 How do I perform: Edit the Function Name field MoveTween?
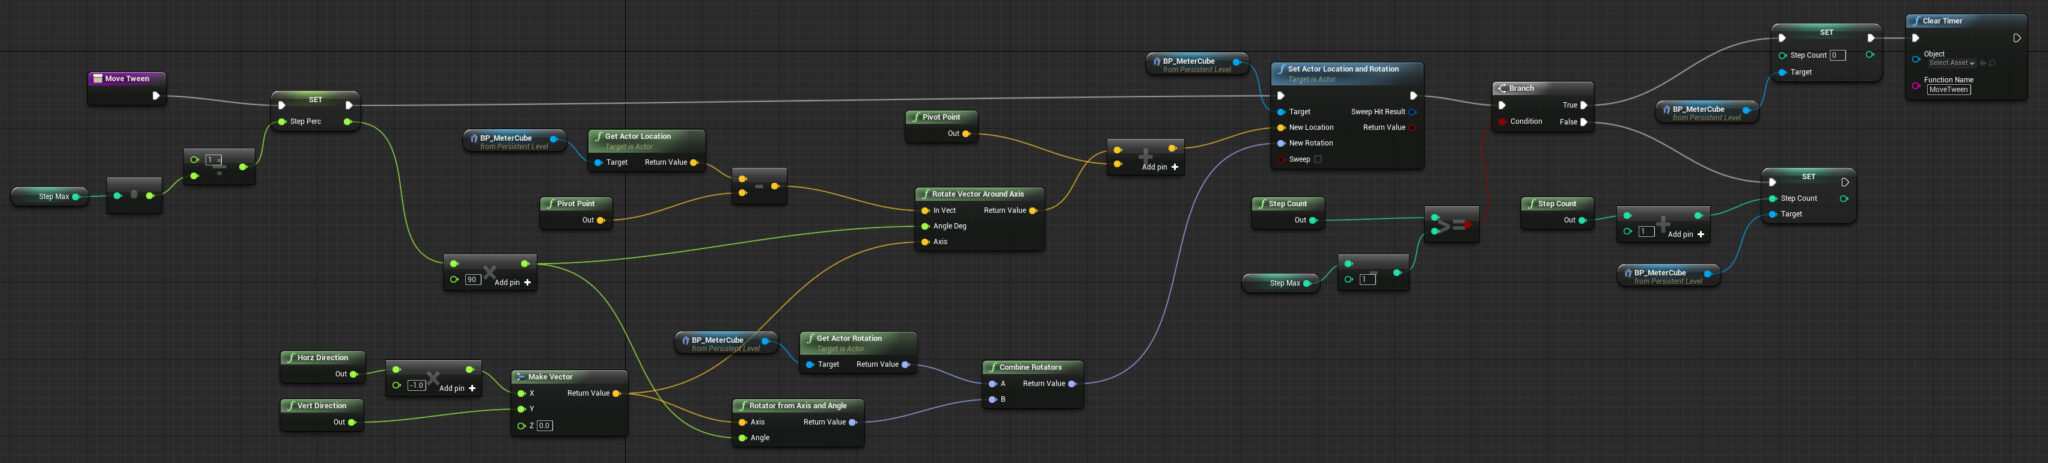[1949, 90]
